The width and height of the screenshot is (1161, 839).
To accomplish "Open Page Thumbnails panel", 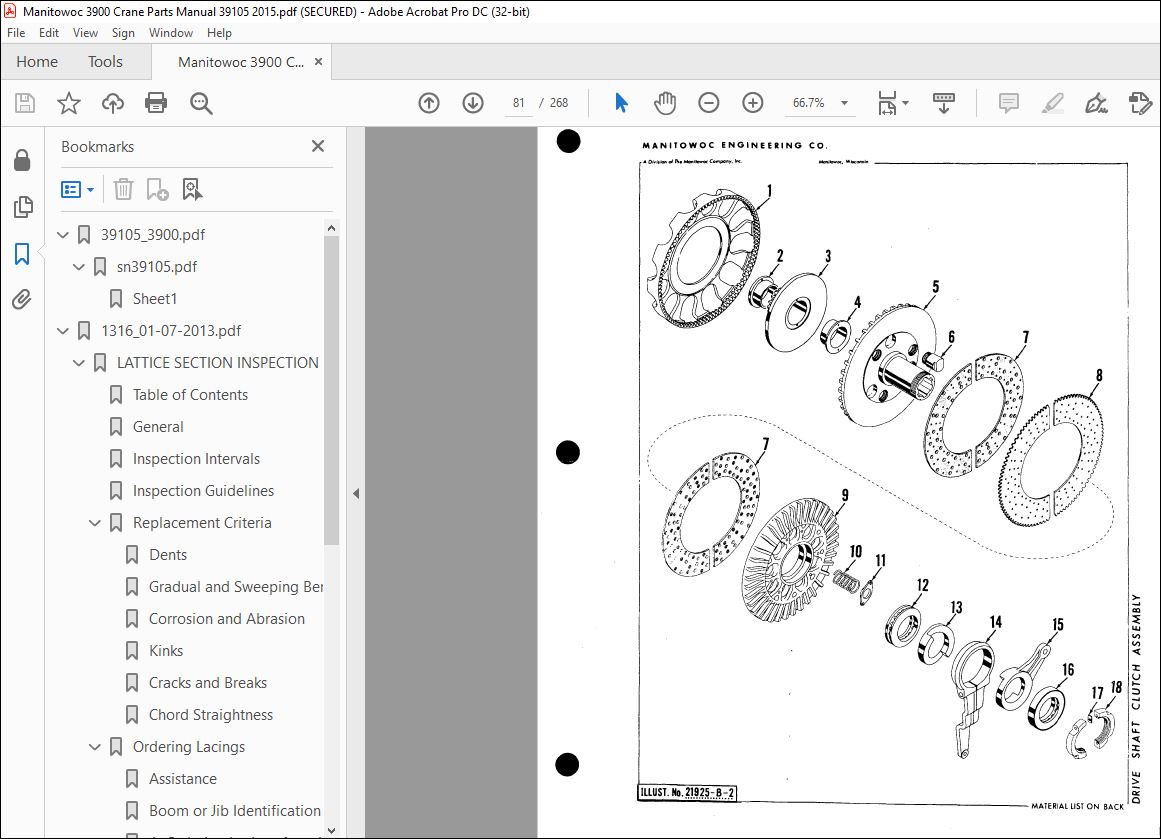I will [23, 207].
